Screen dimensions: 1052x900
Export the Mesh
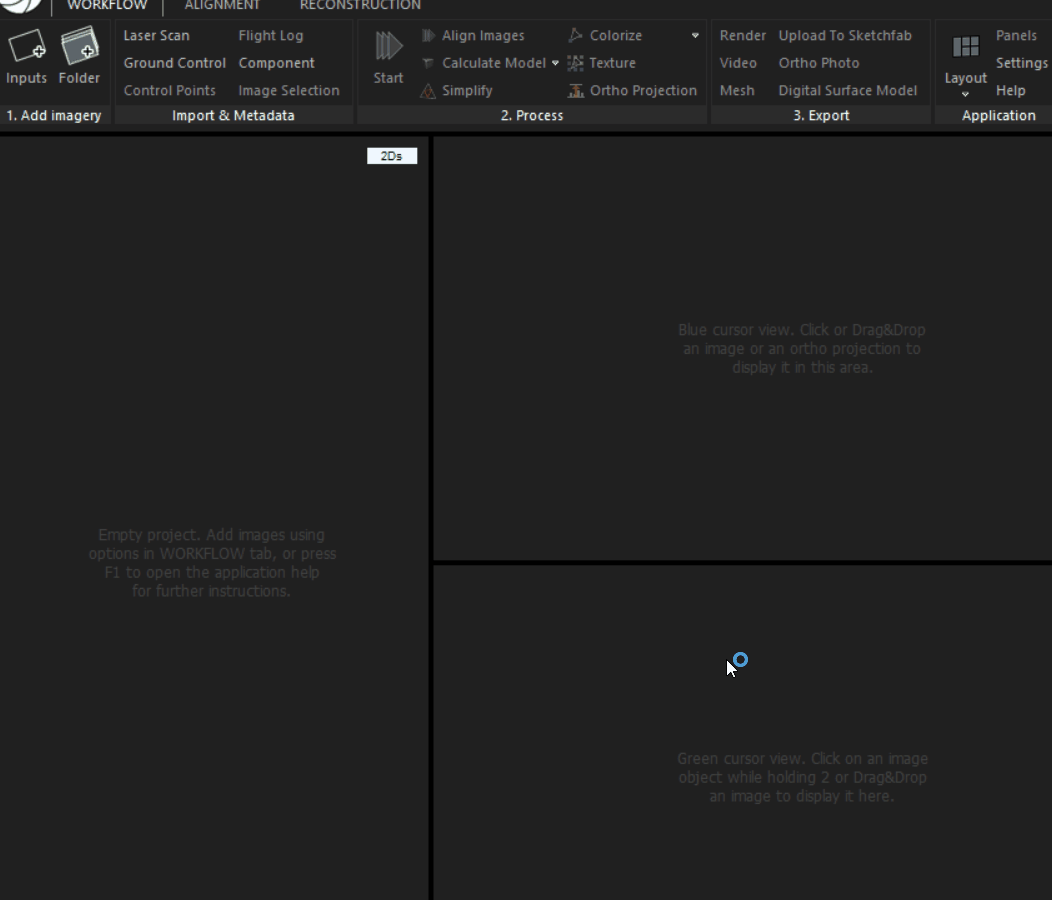click(737, 91)
